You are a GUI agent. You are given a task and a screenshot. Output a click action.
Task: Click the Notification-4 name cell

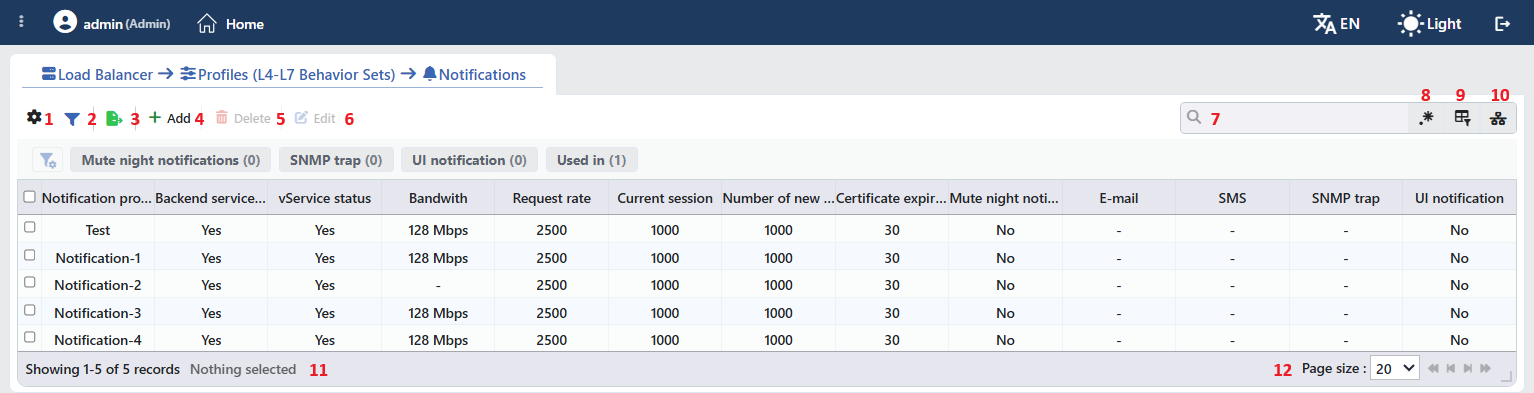[98, 339]
